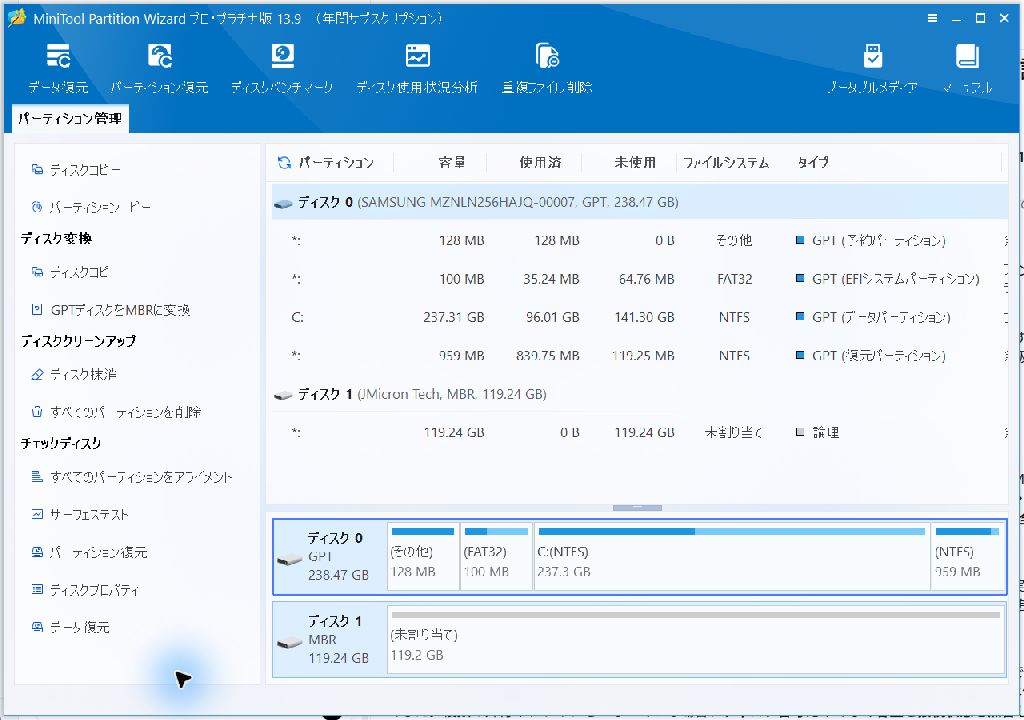
Task: Sort by the タイプ column header
Action: tap(813, 162)
